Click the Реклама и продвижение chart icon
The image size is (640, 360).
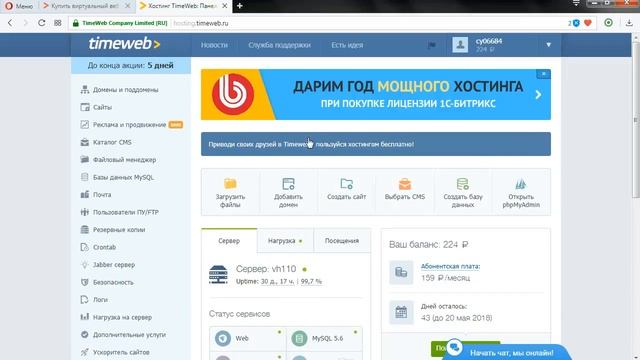[84, 125]
